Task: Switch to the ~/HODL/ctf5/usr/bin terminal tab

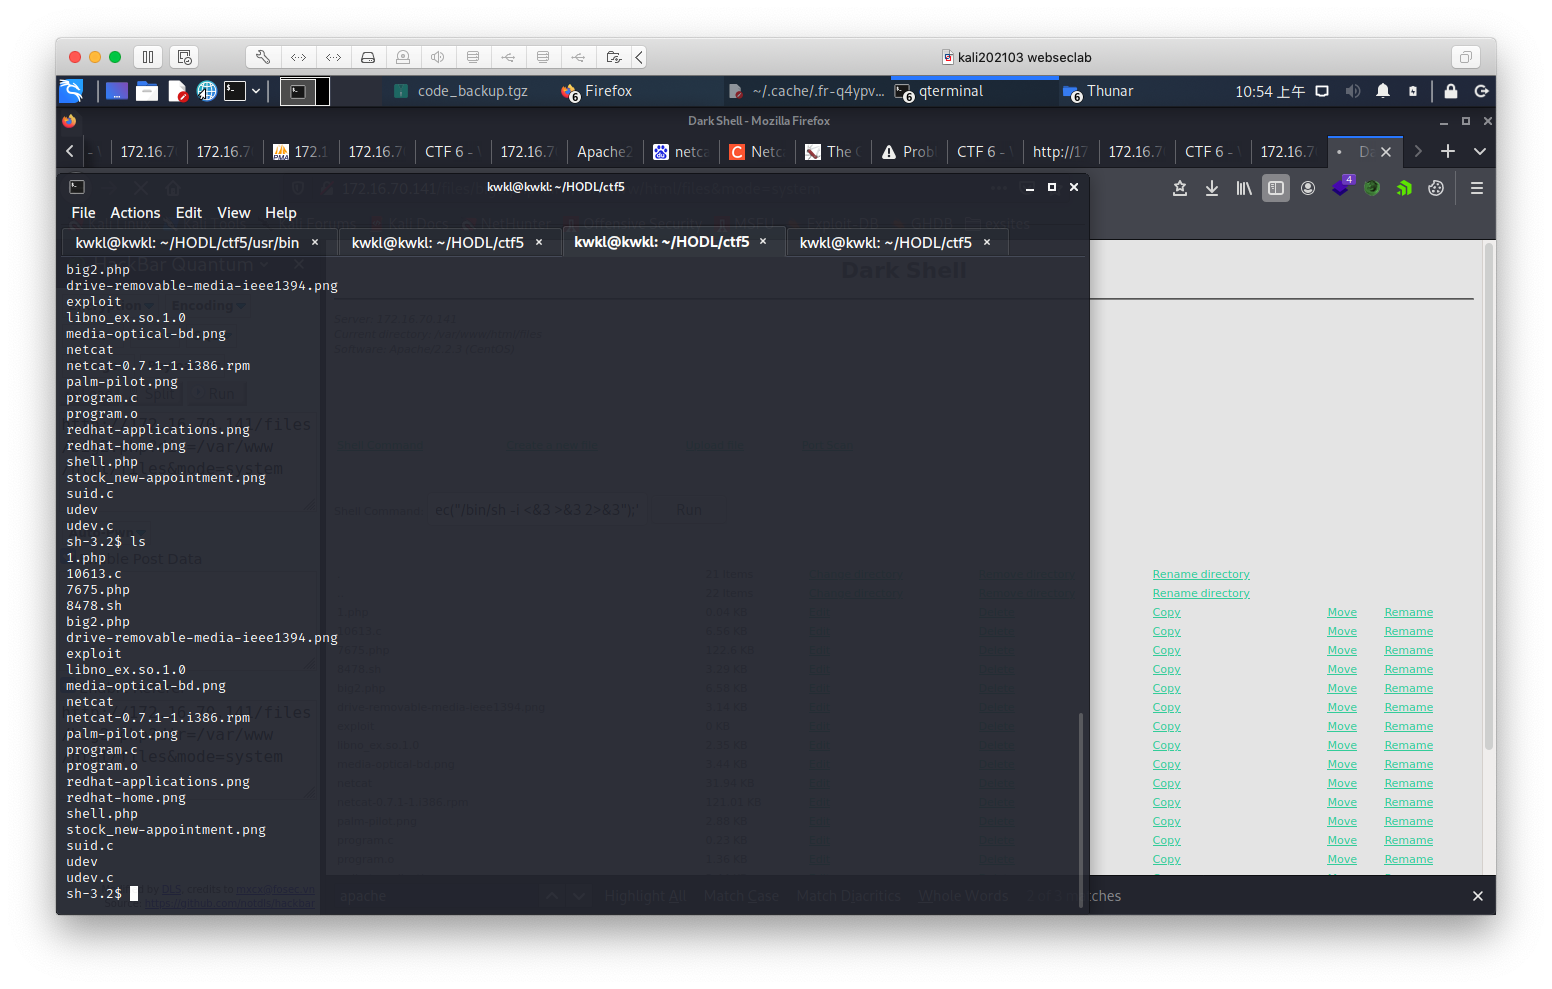Action: (198, 243)
